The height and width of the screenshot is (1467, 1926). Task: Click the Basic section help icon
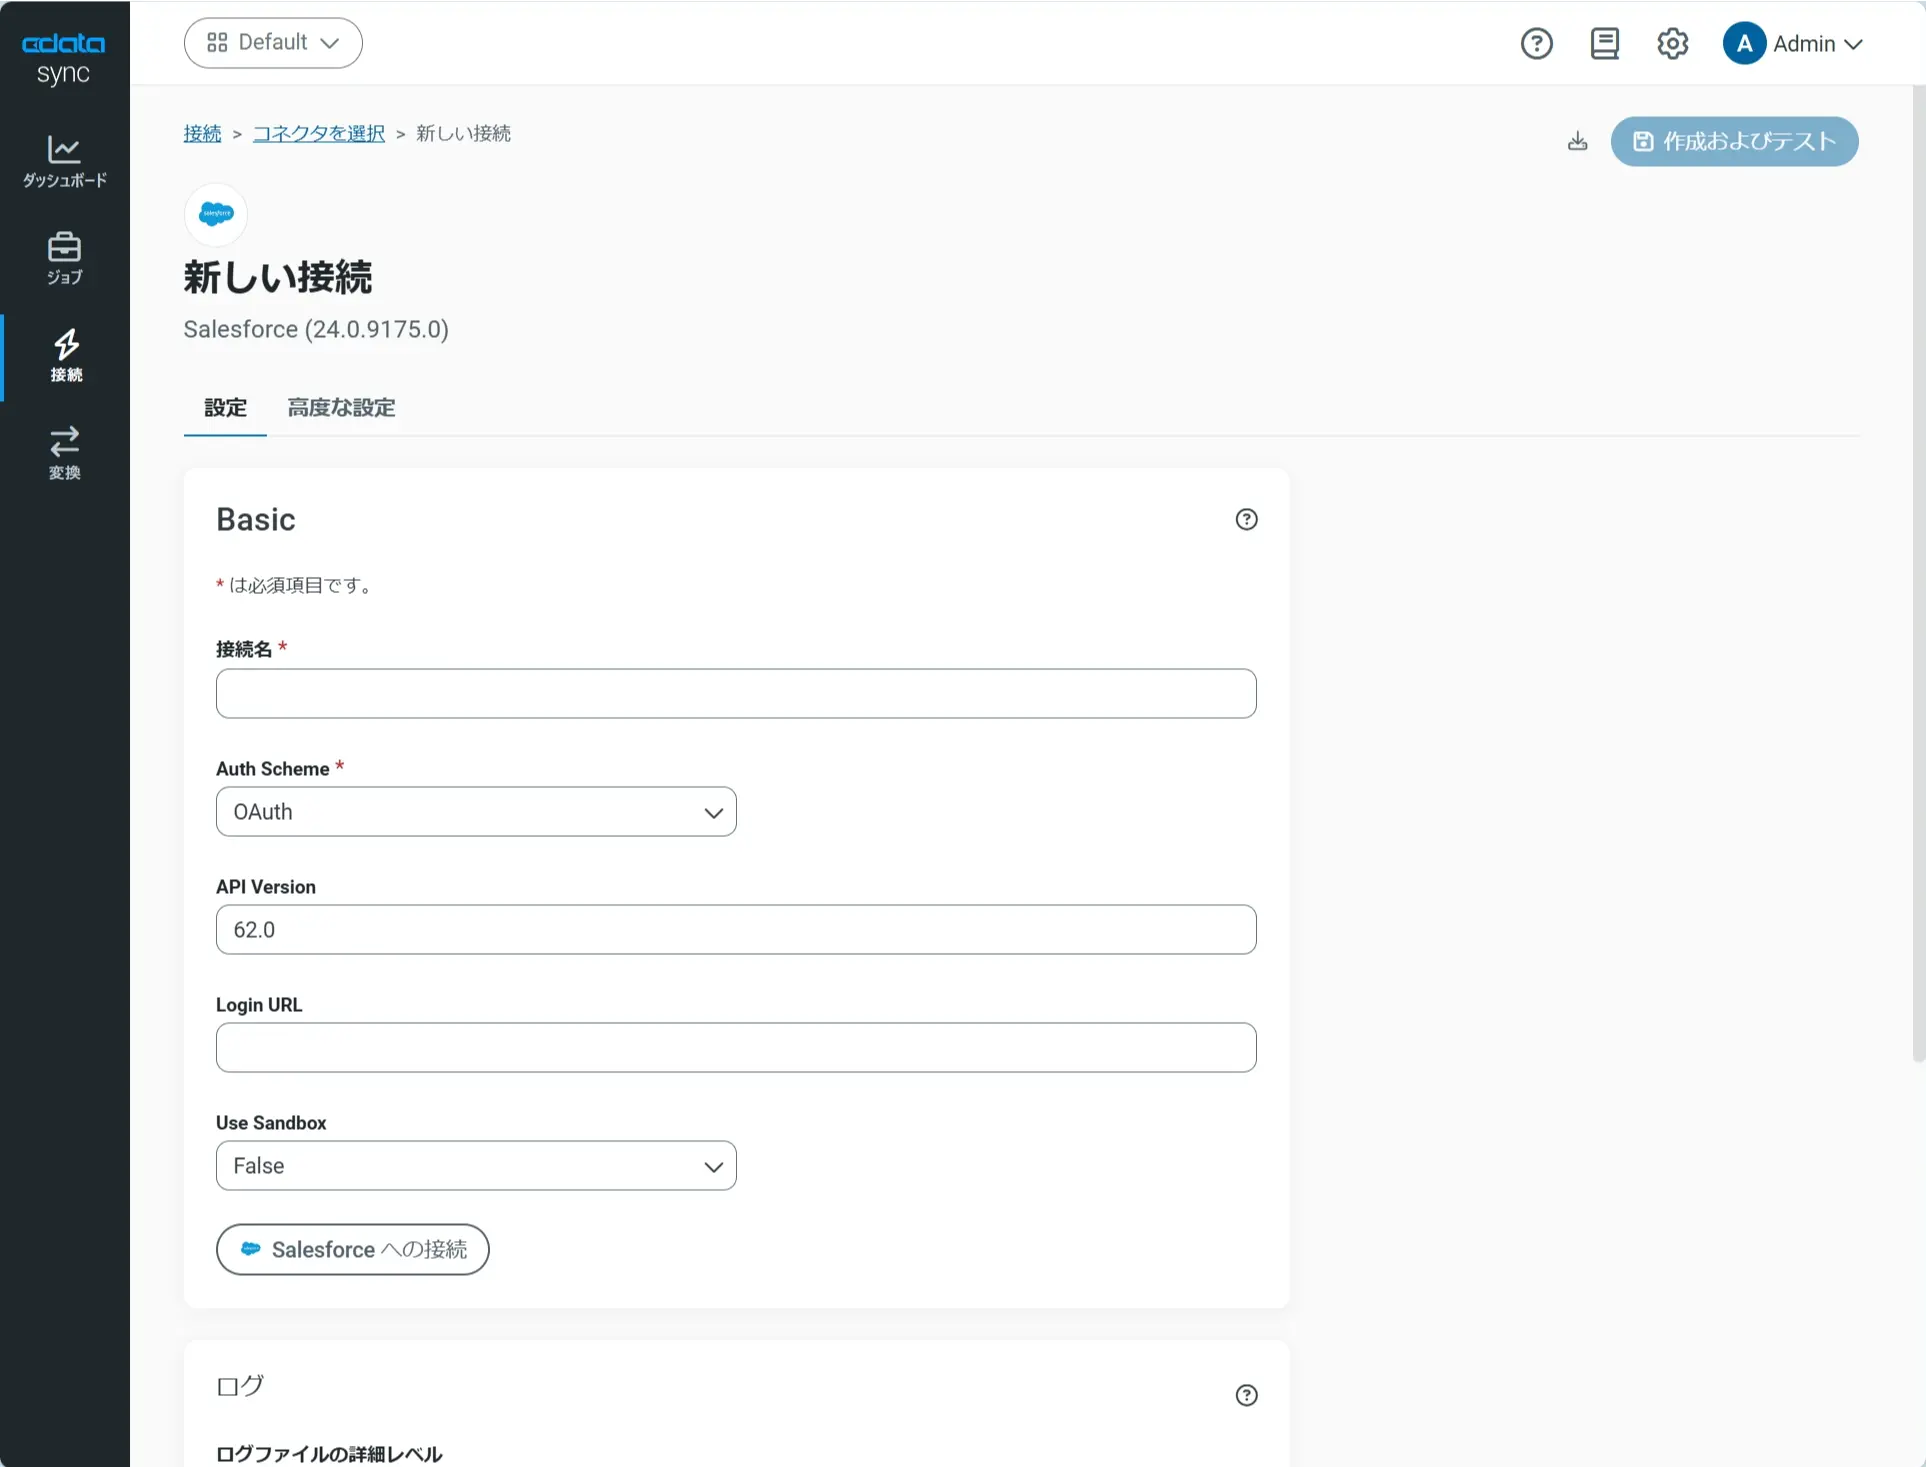coord(1246,519)
